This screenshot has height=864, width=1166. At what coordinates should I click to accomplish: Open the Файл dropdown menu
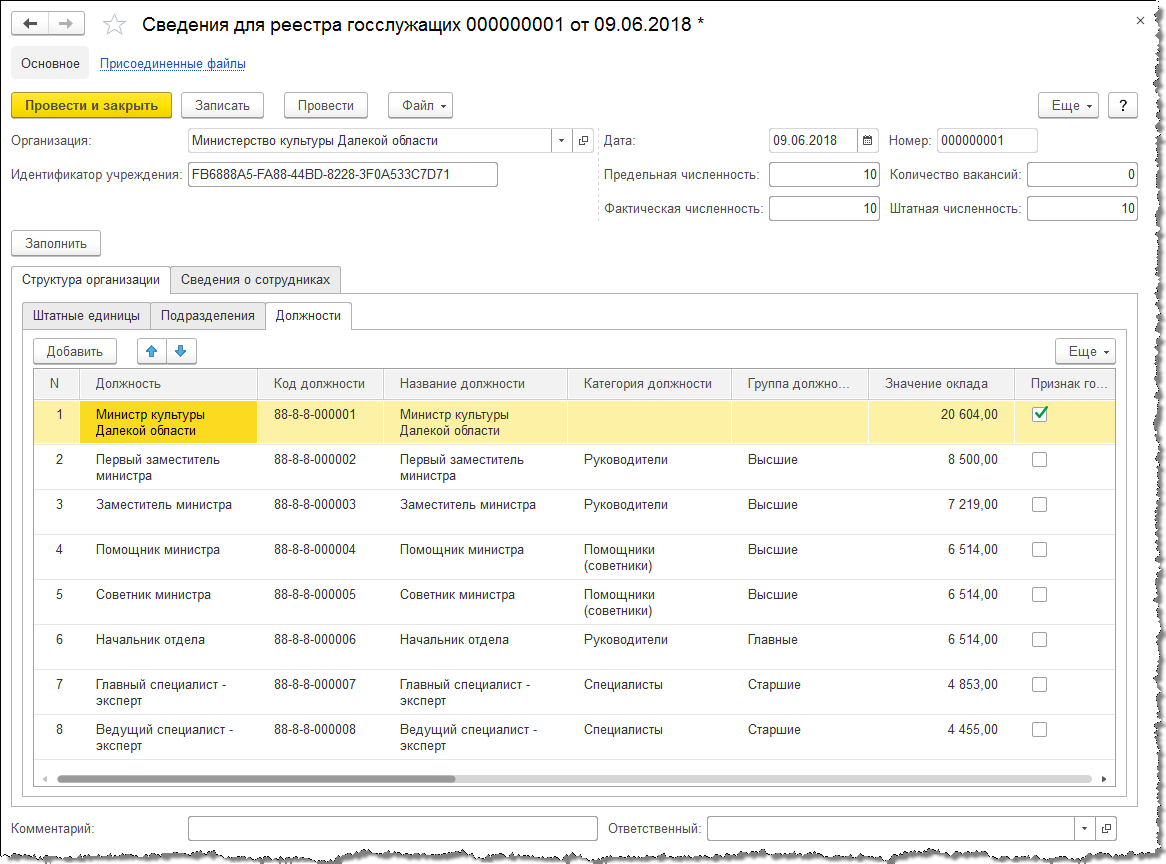click(420, 105)
